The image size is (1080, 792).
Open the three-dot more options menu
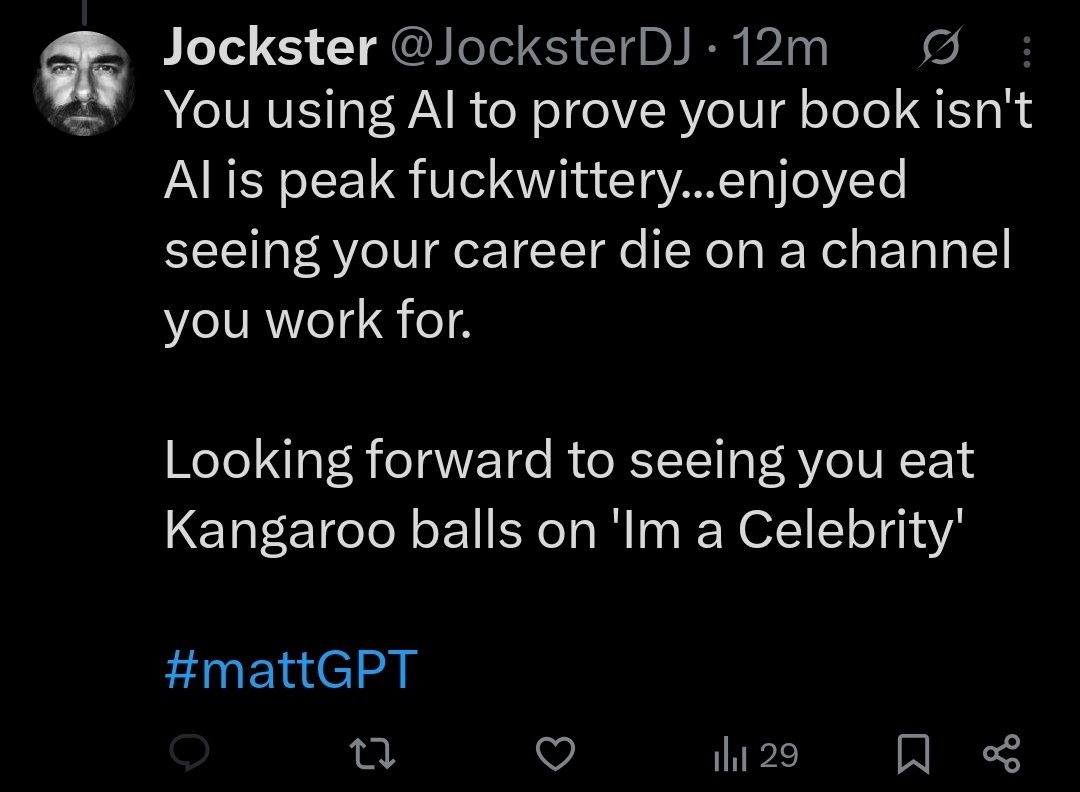(1029, 50)
